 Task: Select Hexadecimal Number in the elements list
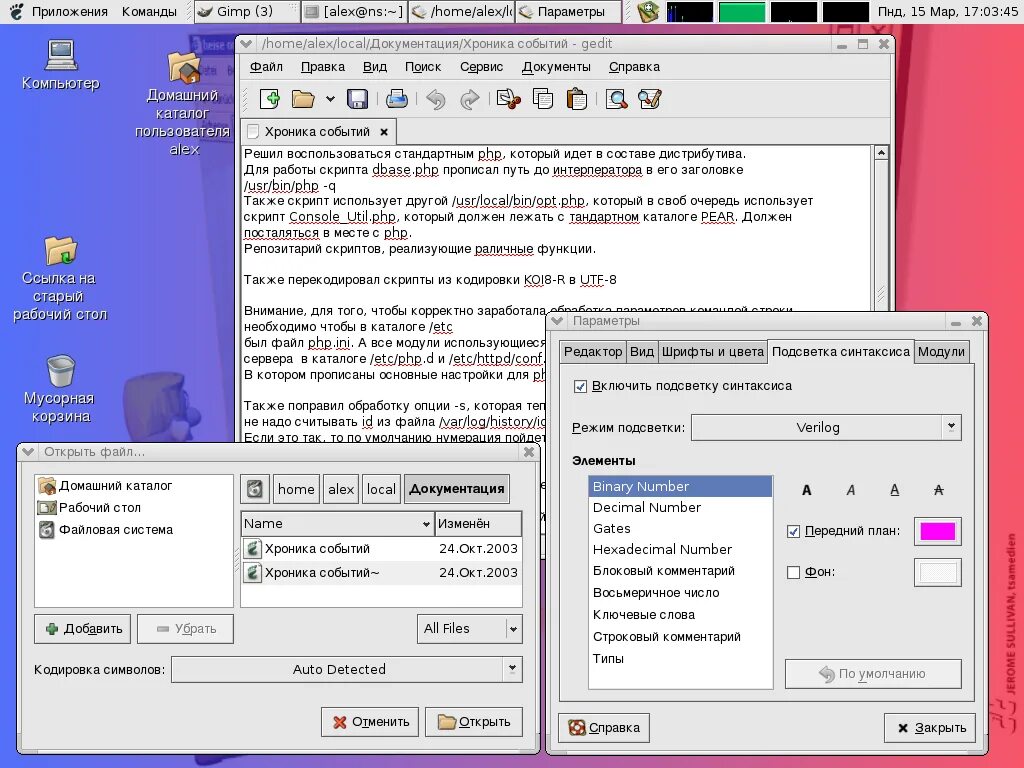click(680, 549)
